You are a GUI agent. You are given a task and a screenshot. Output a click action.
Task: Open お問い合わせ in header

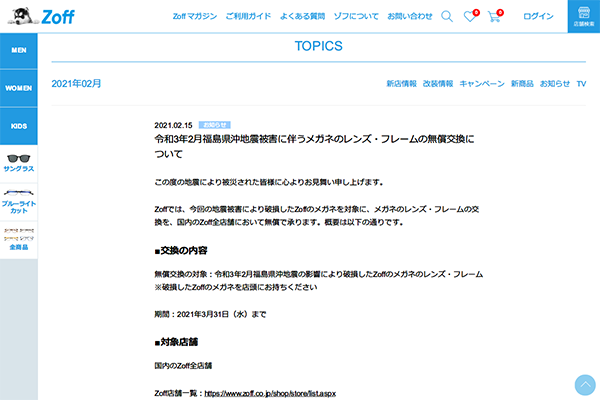[410, 16]
